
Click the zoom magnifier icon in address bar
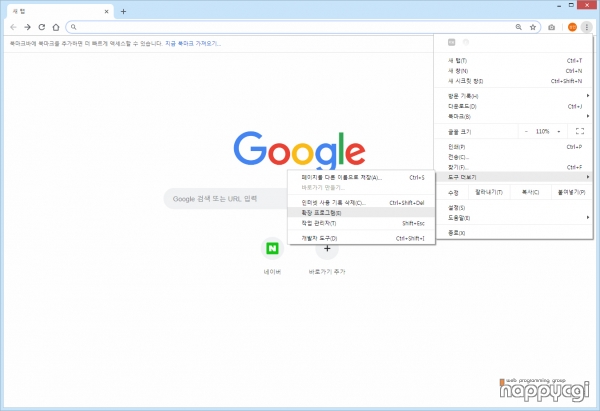(518, 27)
